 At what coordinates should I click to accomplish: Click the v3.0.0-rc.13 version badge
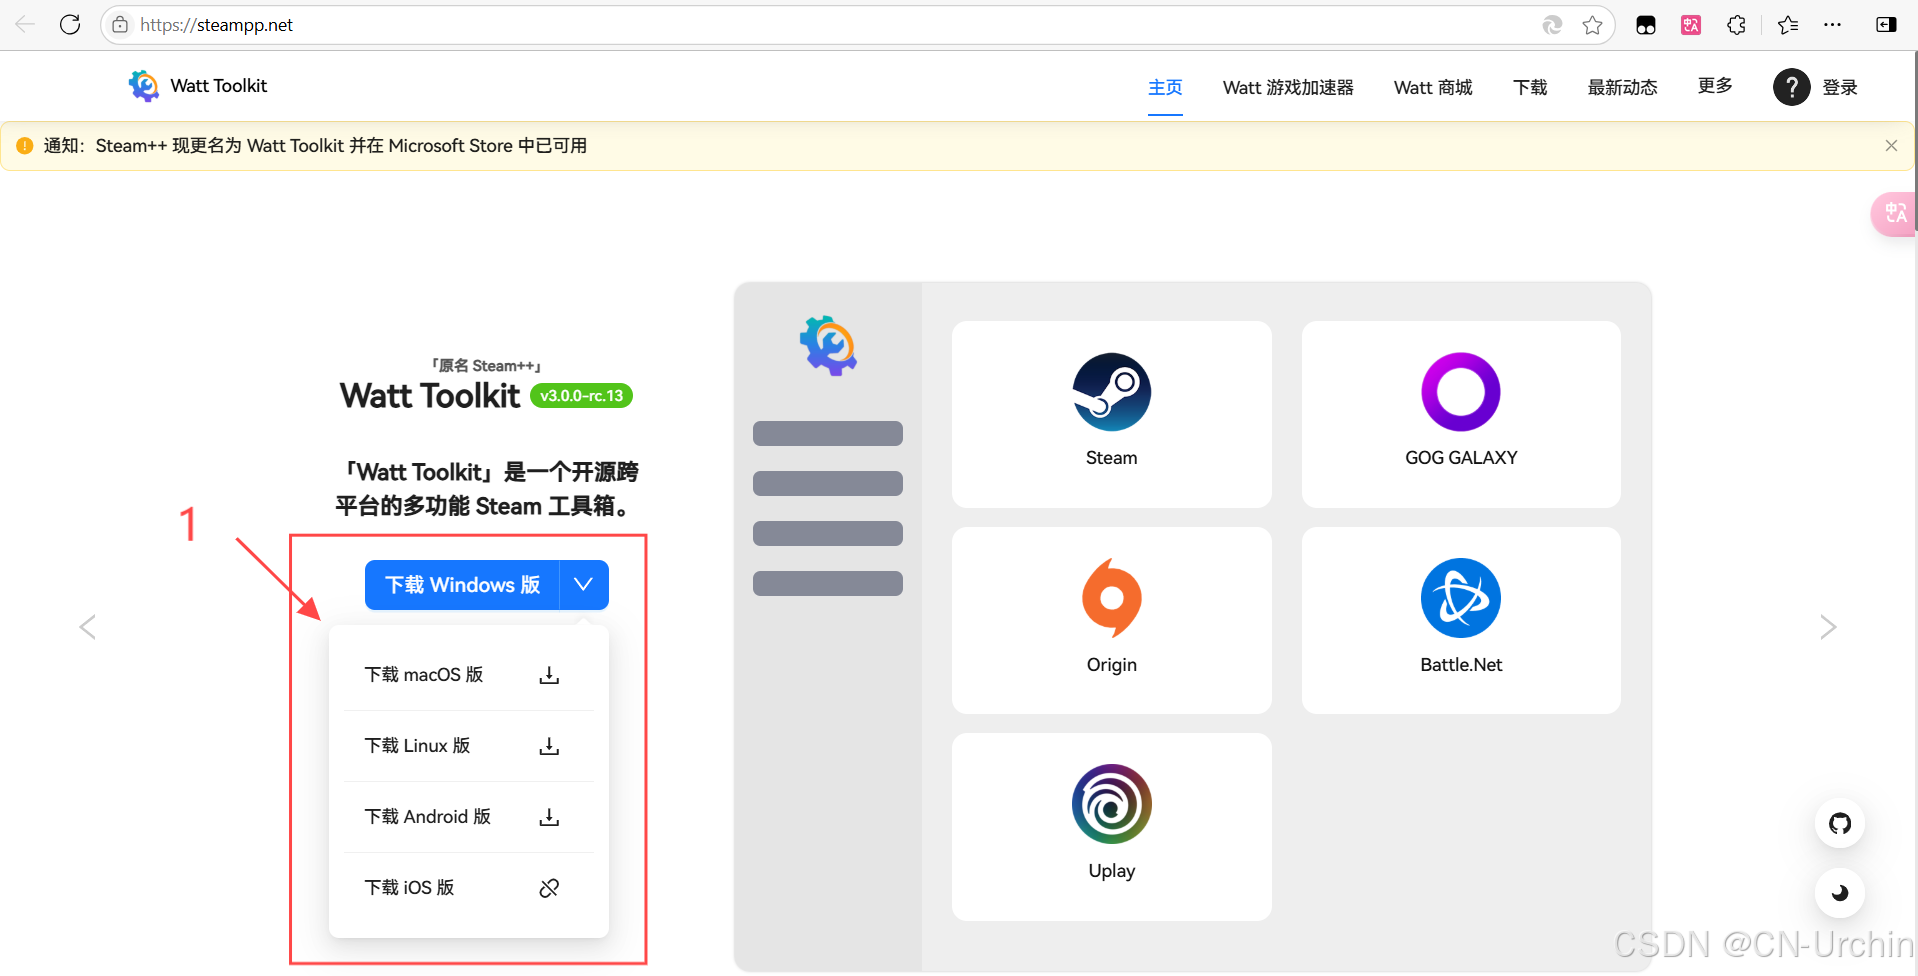tap(581, 396)
